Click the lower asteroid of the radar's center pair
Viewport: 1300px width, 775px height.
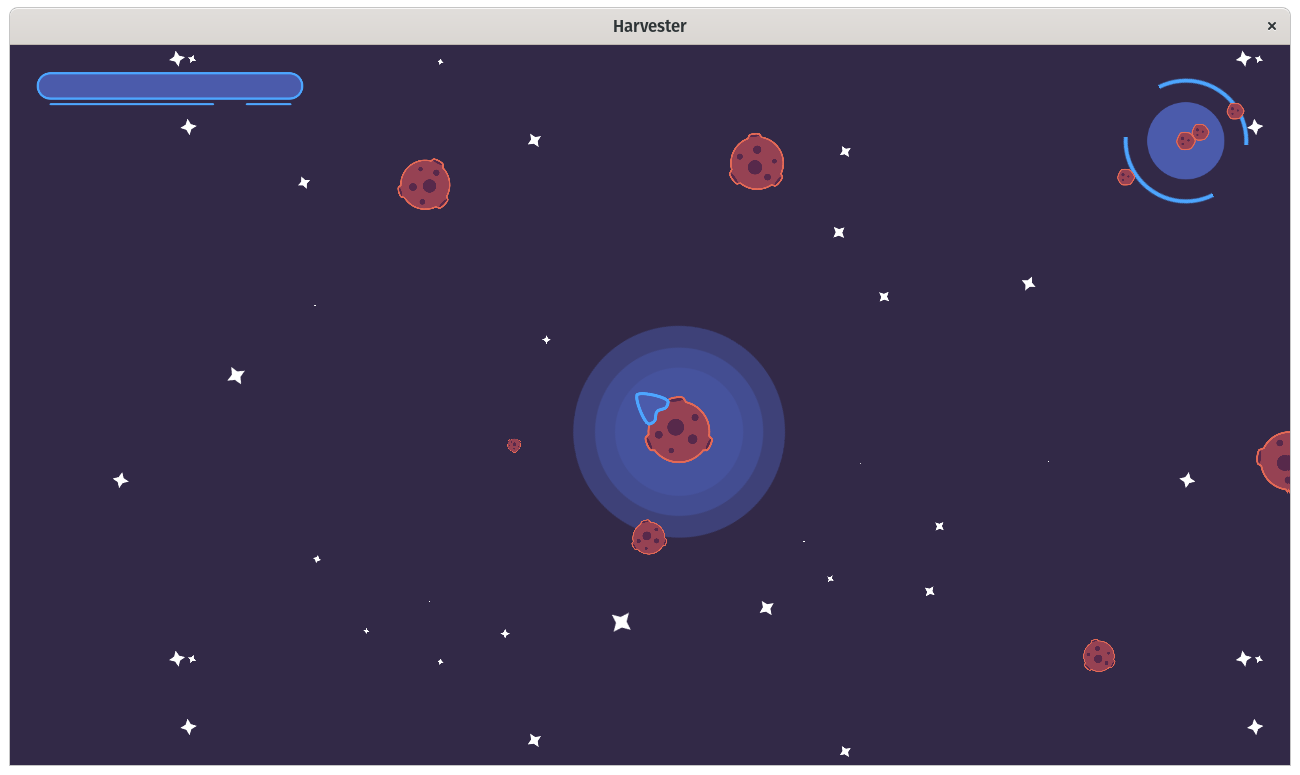click(x=1186, y=141)
